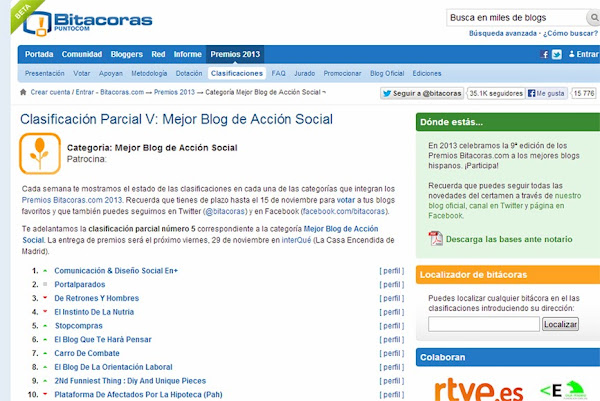600x401 pixels.
Task: Open Twitter icon in blue navigation bar
Action: tap(557, 54)
